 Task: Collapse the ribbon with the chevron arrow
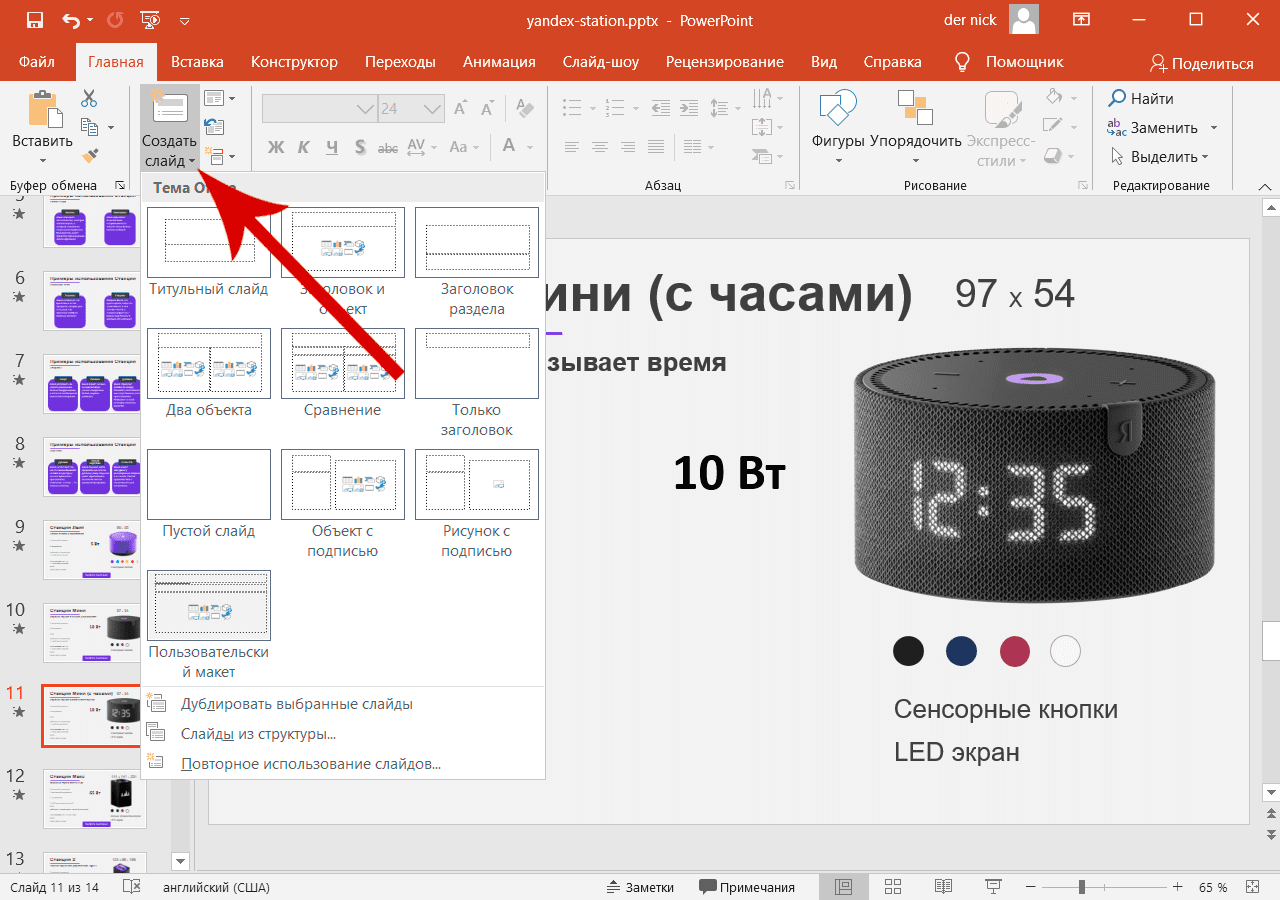[1265, 186]
